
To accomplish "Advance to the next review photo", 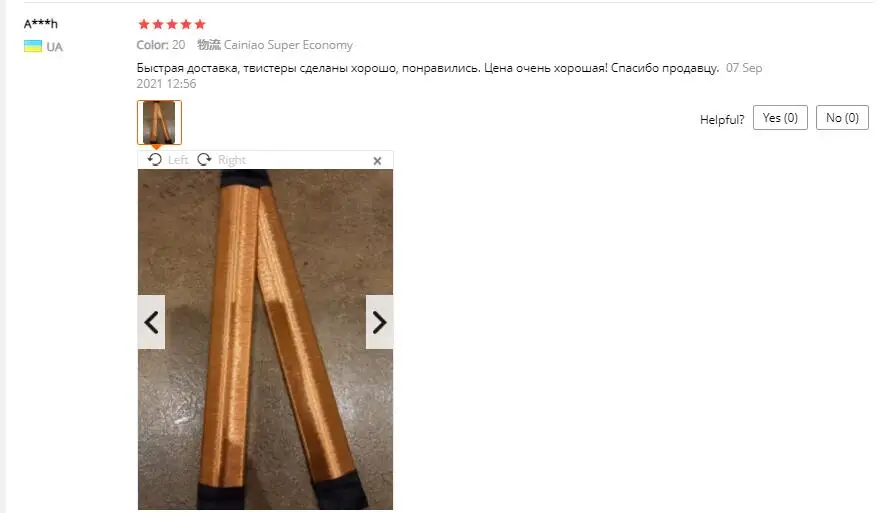I will (379, 322).
